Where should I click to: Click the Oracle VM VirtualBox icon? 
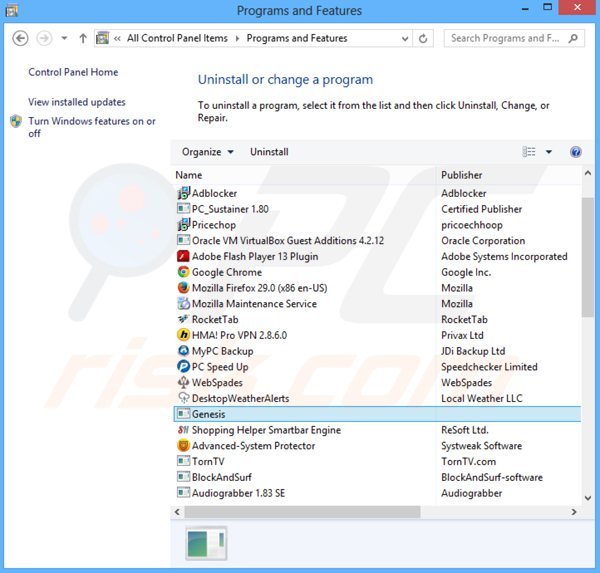[184, 240]
